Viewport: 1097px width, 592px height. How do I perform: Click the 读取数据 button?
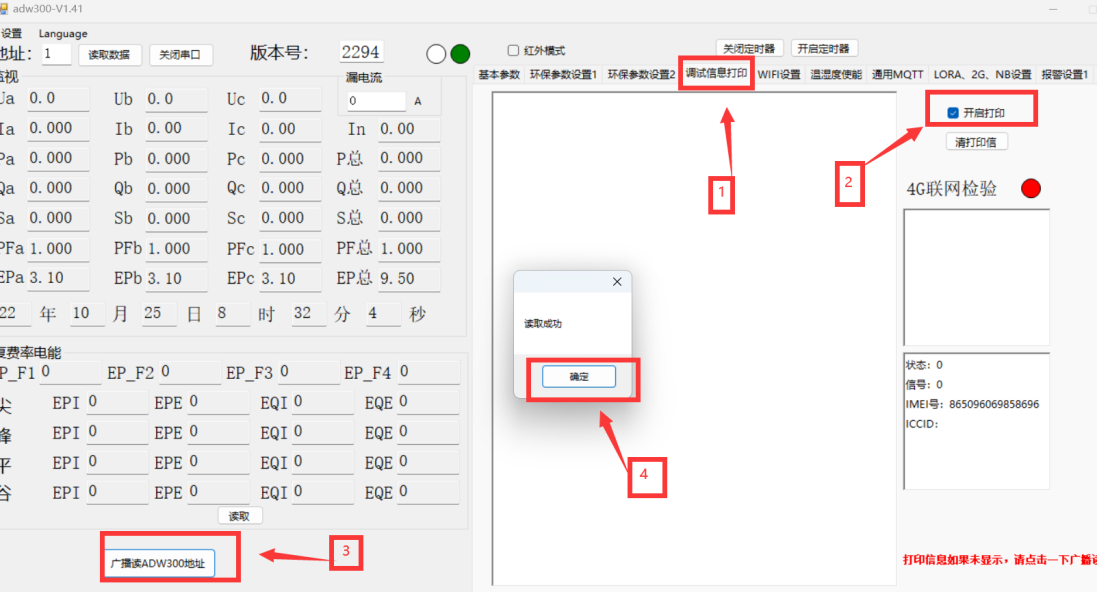pos(109,55)
